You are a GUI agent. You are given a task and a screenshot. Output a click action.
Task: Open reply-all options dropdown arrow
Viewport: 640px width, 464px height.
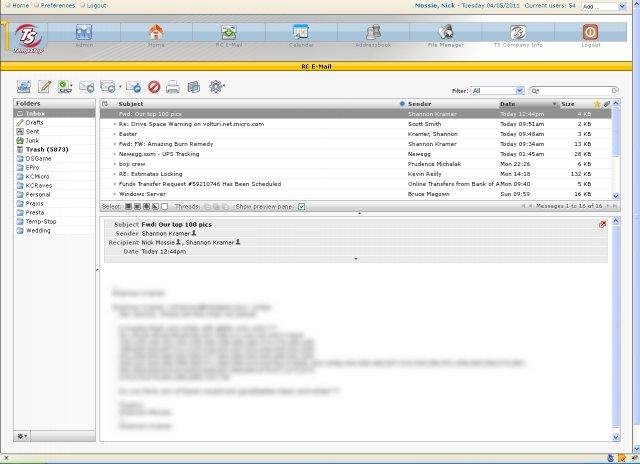click(120, 87)
